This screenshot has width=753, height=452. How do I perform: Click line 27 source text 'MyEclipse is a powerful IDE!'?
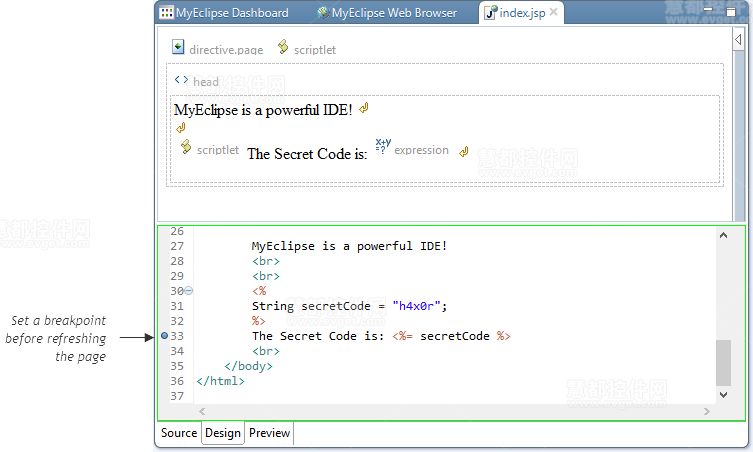coord(350,246)
